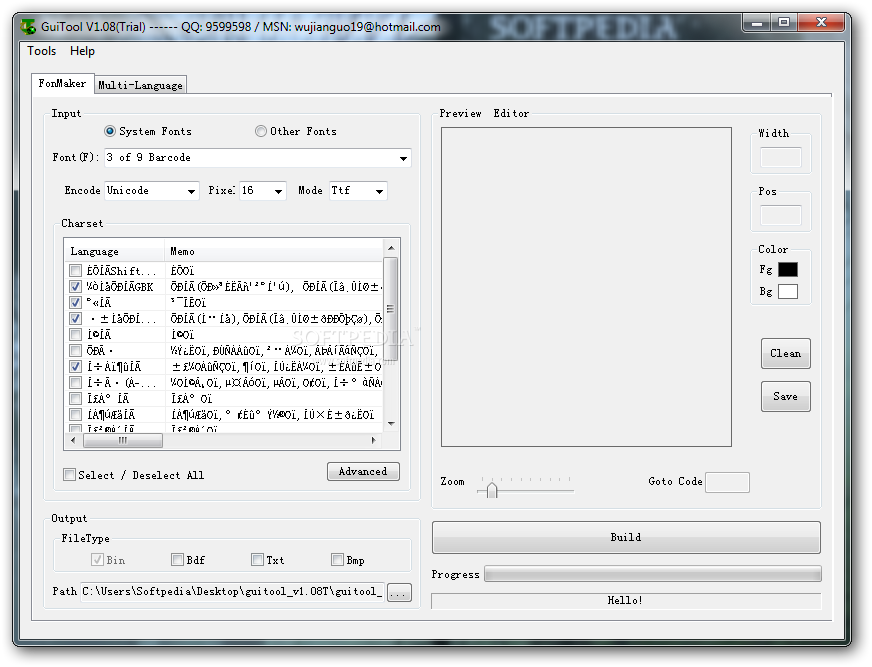Toggle the tenth charset row checkbox
This screenshot has width=872, height=667.
tap(75, 415)
